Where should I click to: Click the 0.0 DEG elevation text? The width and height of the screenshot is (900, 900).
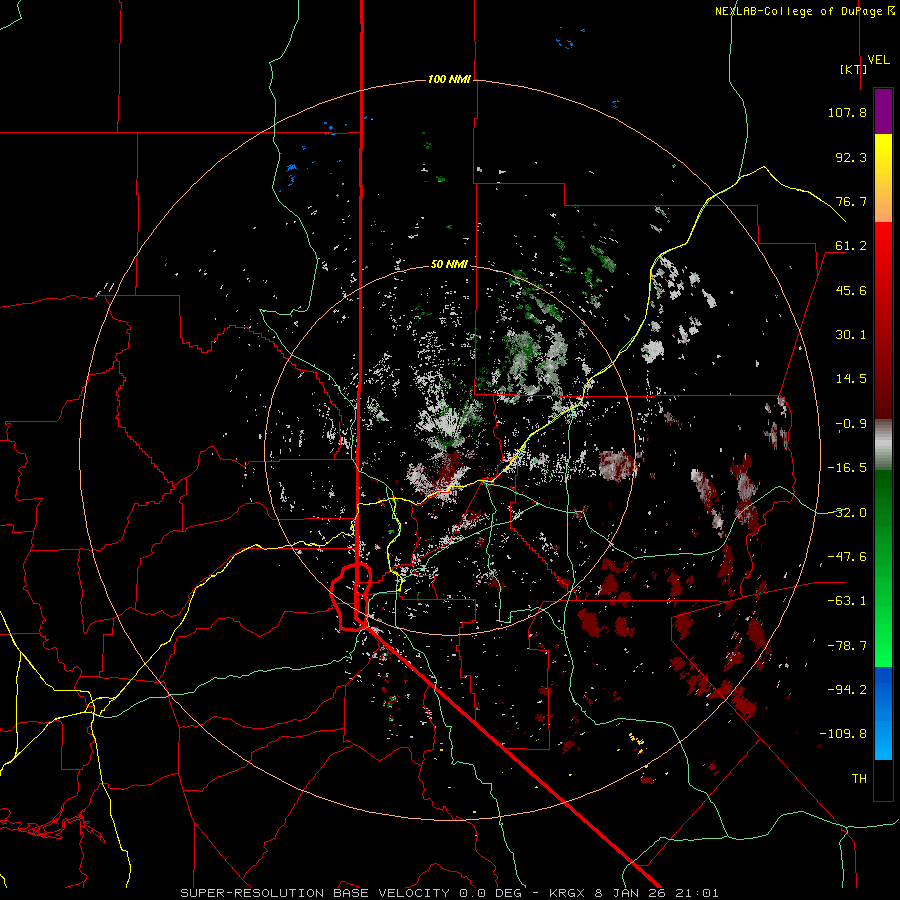(490, 893)
